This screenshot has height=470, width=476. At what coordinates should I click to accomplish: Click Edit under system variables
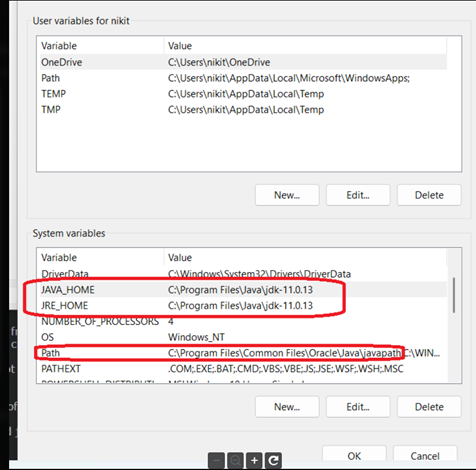point(358,407)
